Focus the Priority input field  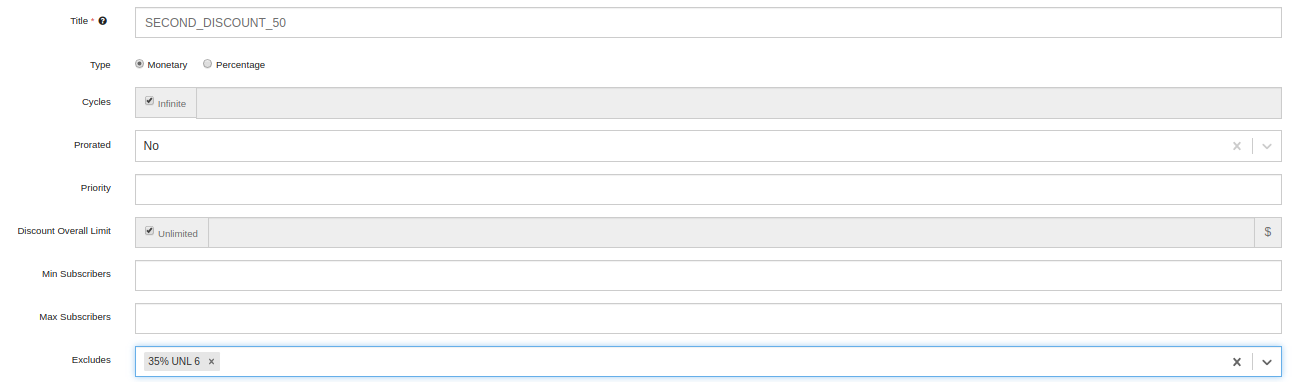point(708,189)
